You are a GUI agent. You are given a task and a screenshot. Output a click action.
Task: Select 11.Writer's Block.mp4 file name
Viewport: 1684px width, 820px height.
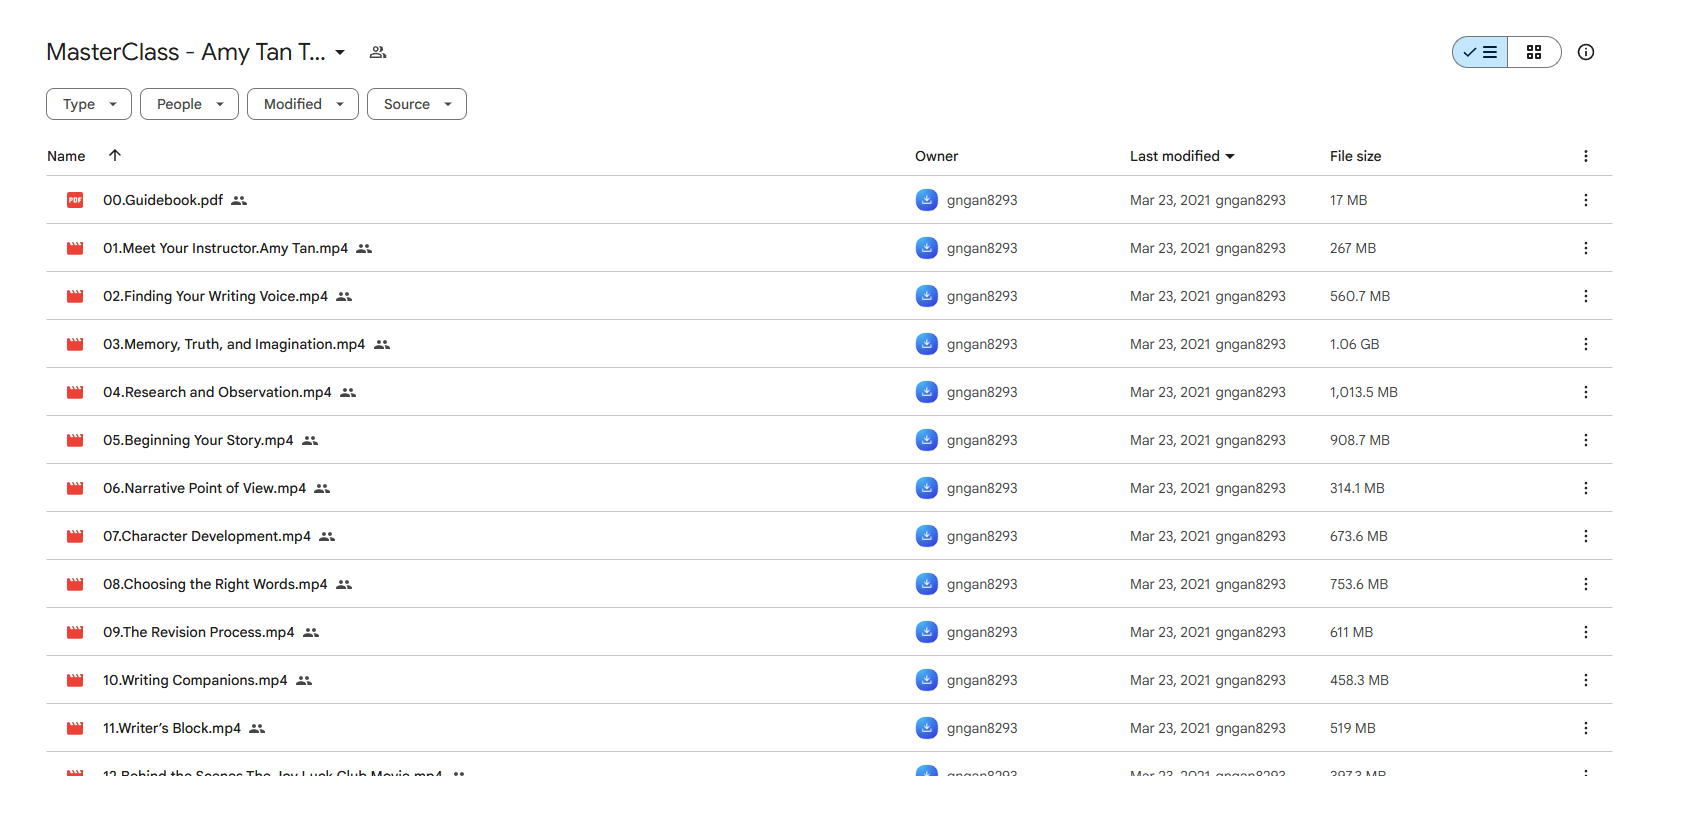172,728
